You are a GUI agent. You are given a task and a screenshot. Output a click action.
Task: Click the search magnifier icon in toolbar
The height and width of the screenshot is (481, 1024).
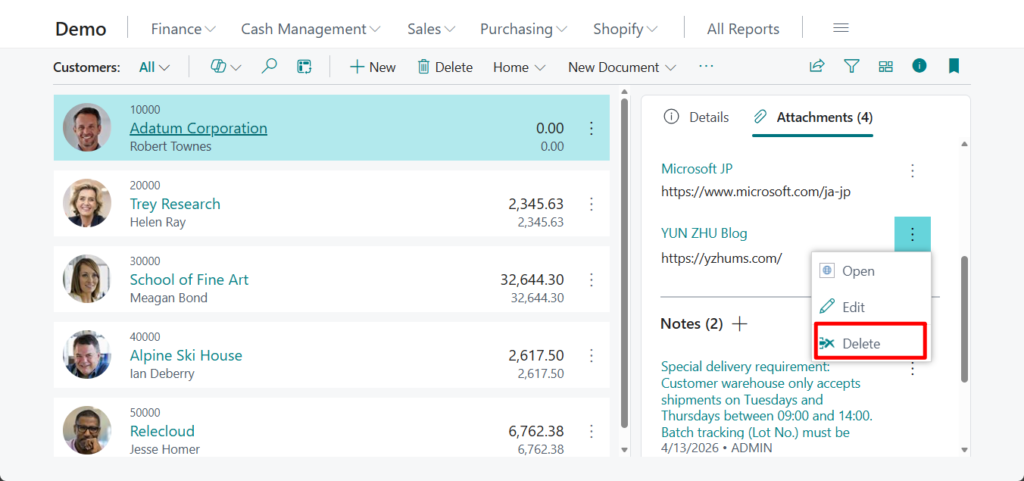pyautogui.click(x=269, y=67)
